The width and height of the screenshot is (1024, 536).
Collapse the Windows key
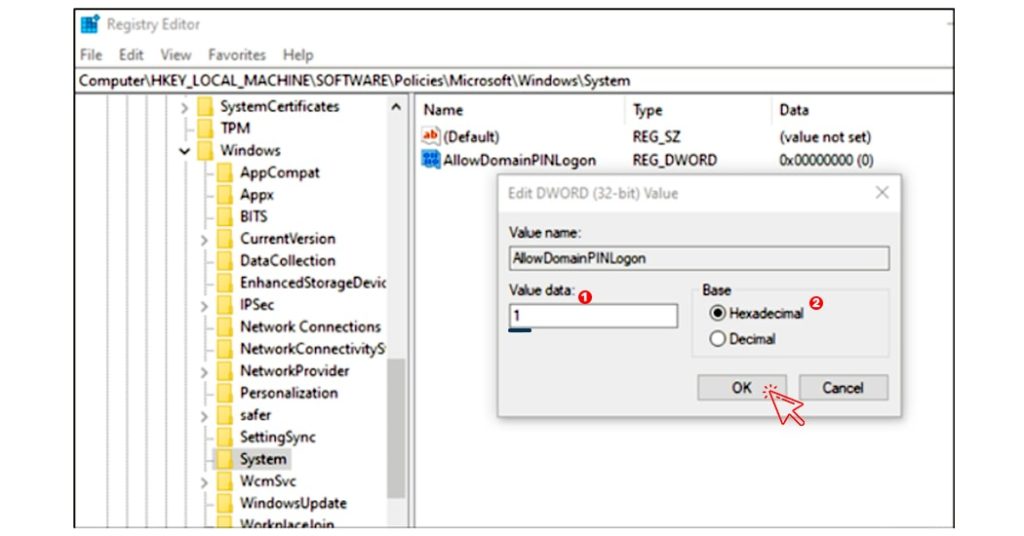pos(184,151)
